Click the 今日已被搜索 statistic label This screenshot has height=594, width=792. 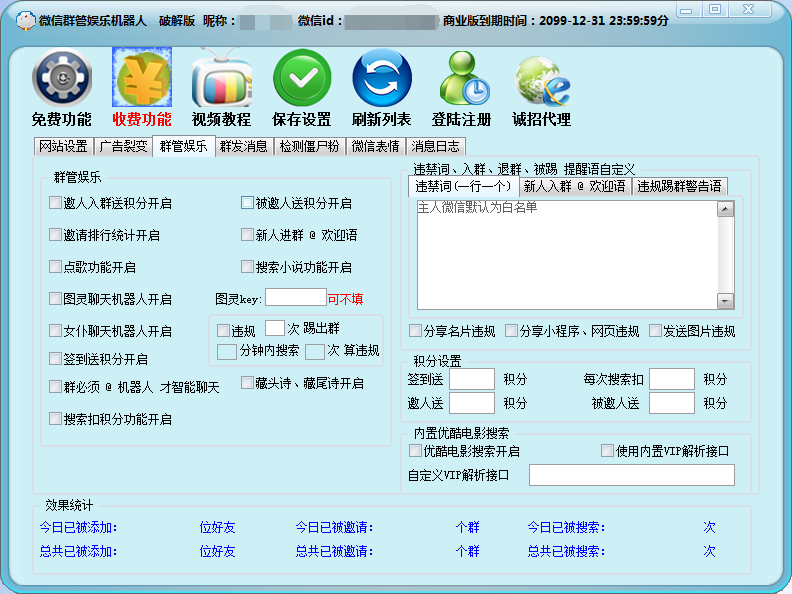(x=566, y=527)
